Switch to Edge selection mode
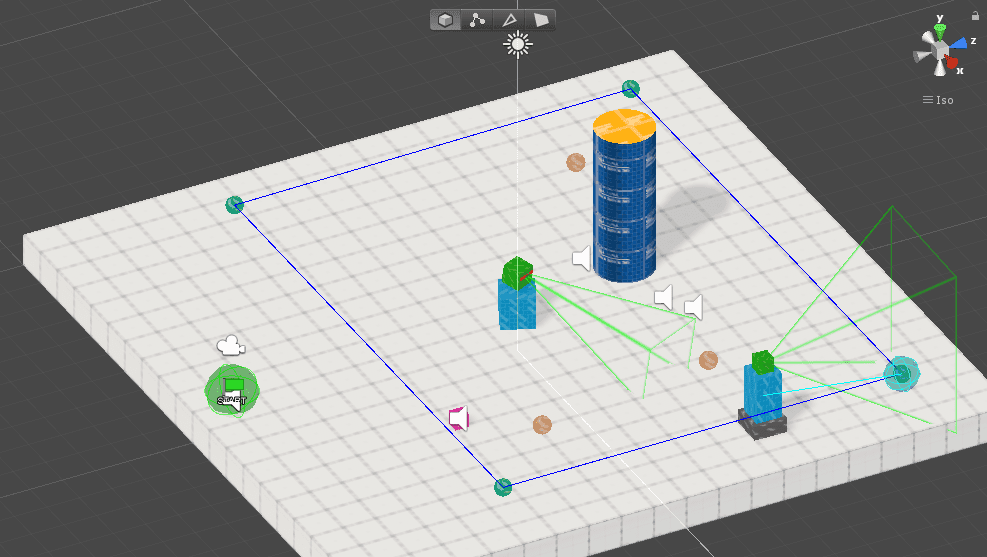Viewport: 987px width, 557px height. coord(509,20)
